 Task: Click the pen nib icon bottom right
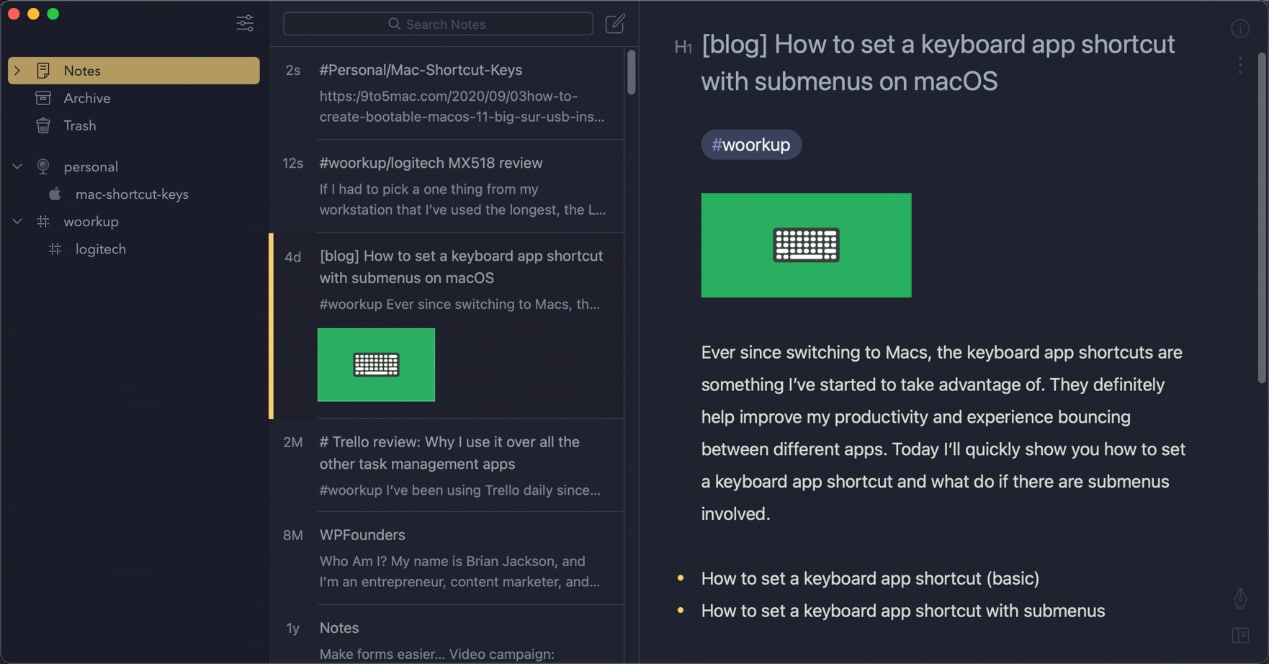(x=1240, y=598)
